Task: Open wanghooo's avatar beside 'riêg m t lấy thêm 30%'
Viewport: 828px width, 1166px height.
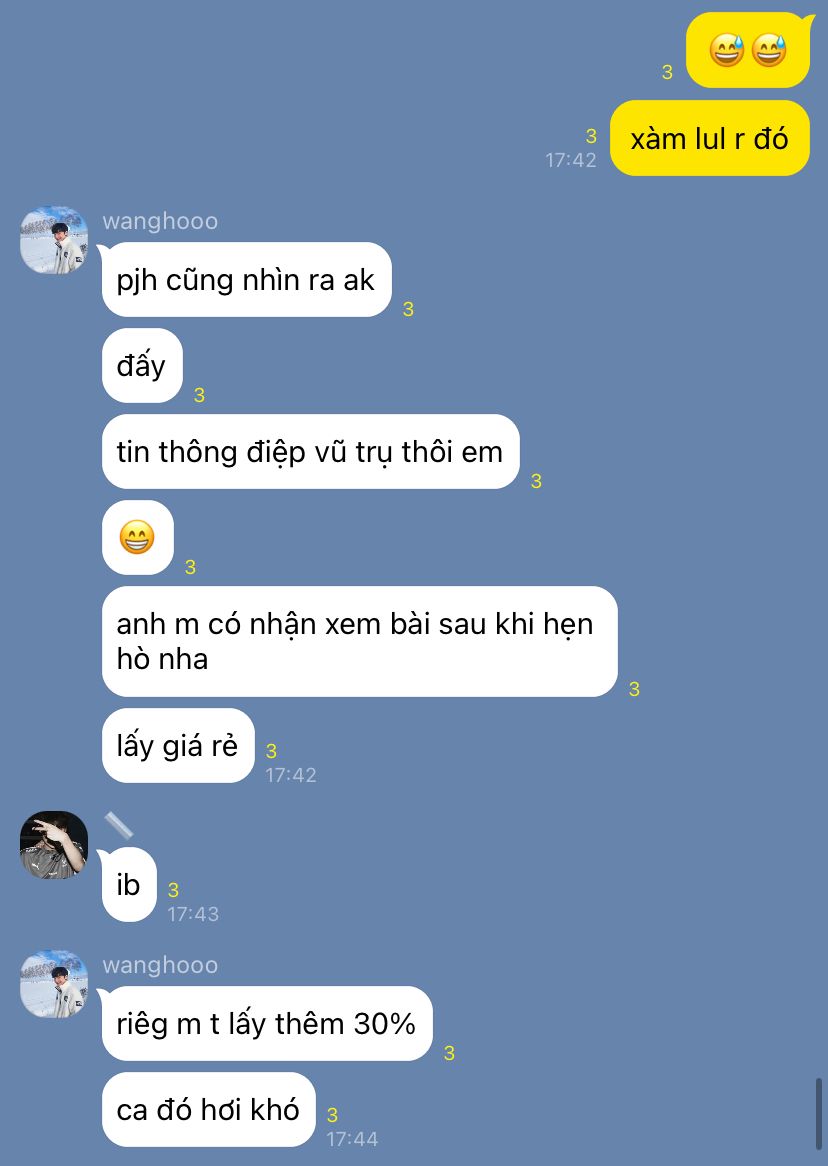Action: coord(54,984)
